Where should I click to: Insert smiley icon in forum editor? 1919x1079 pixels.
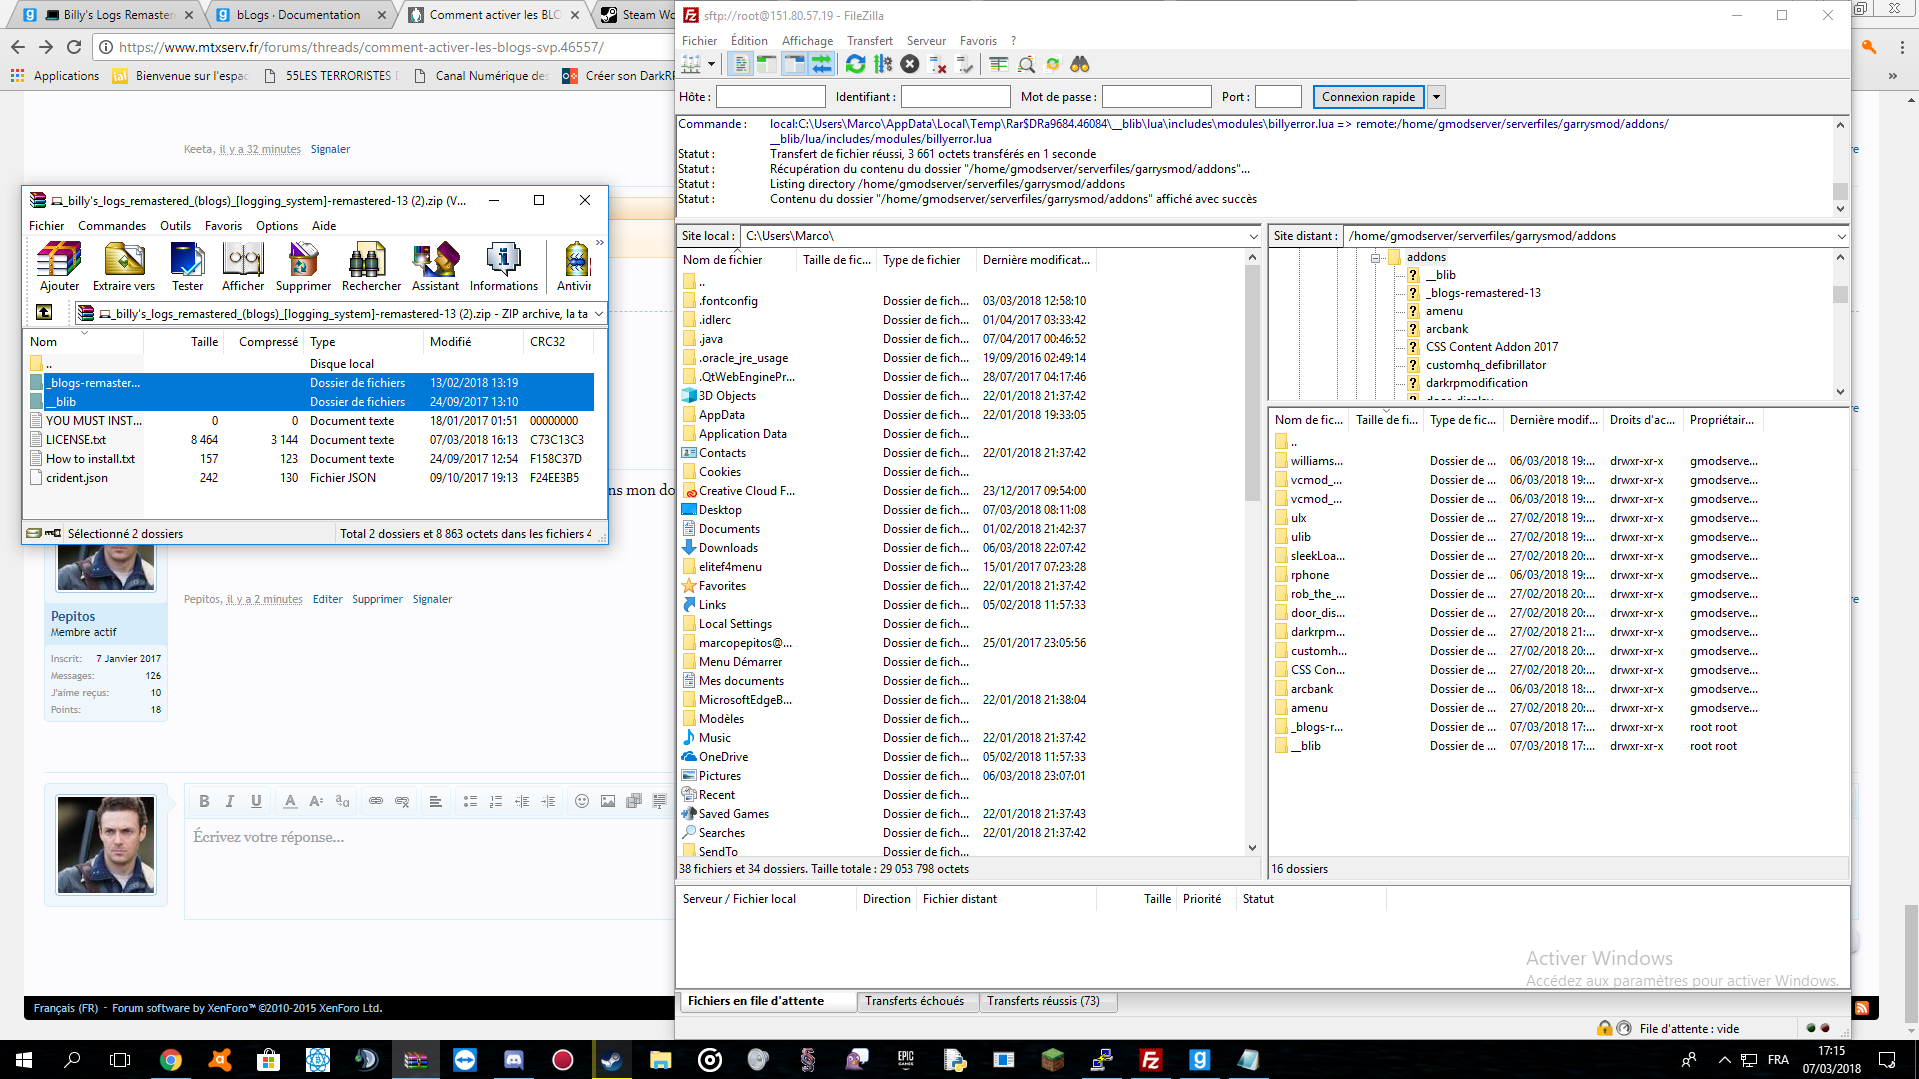point(582,801)
